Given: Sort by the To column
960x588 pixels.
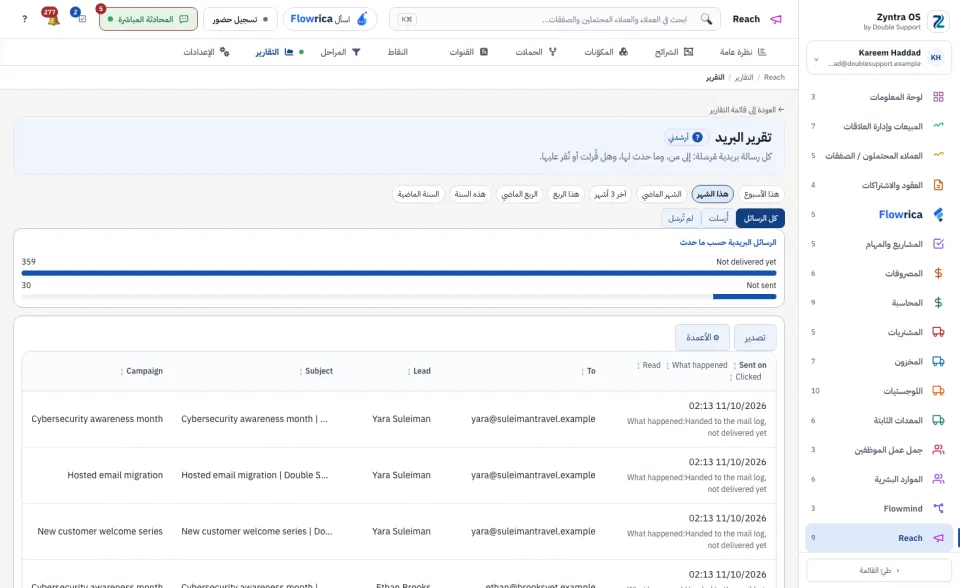Looking at the screenshot, I should coord(588,371).
